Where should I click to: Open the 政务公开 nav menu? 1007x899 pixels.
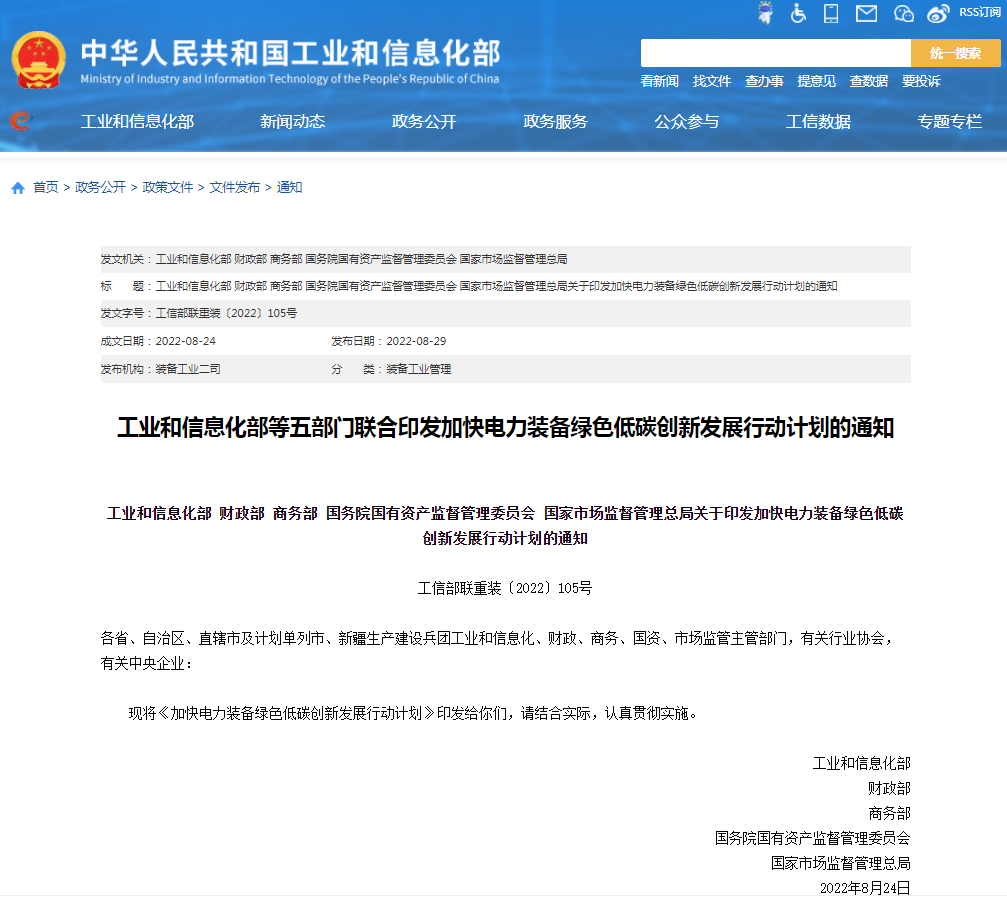[x=424, y=121]
